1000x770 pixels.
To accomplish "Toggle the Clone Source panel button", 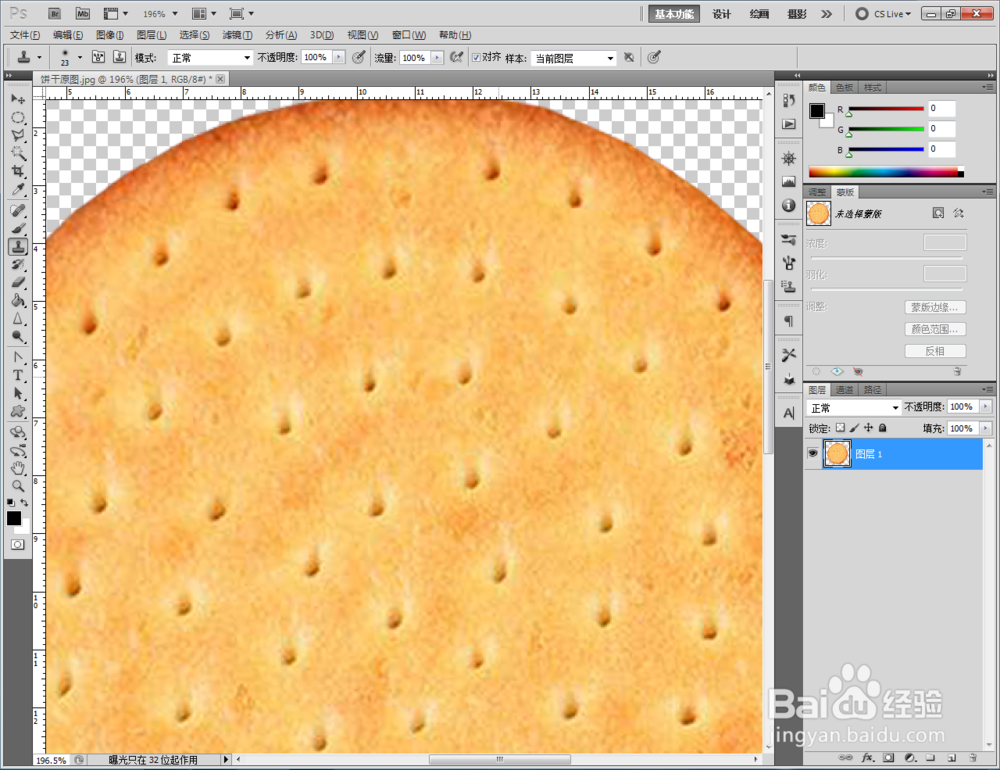I will point(119,57).
